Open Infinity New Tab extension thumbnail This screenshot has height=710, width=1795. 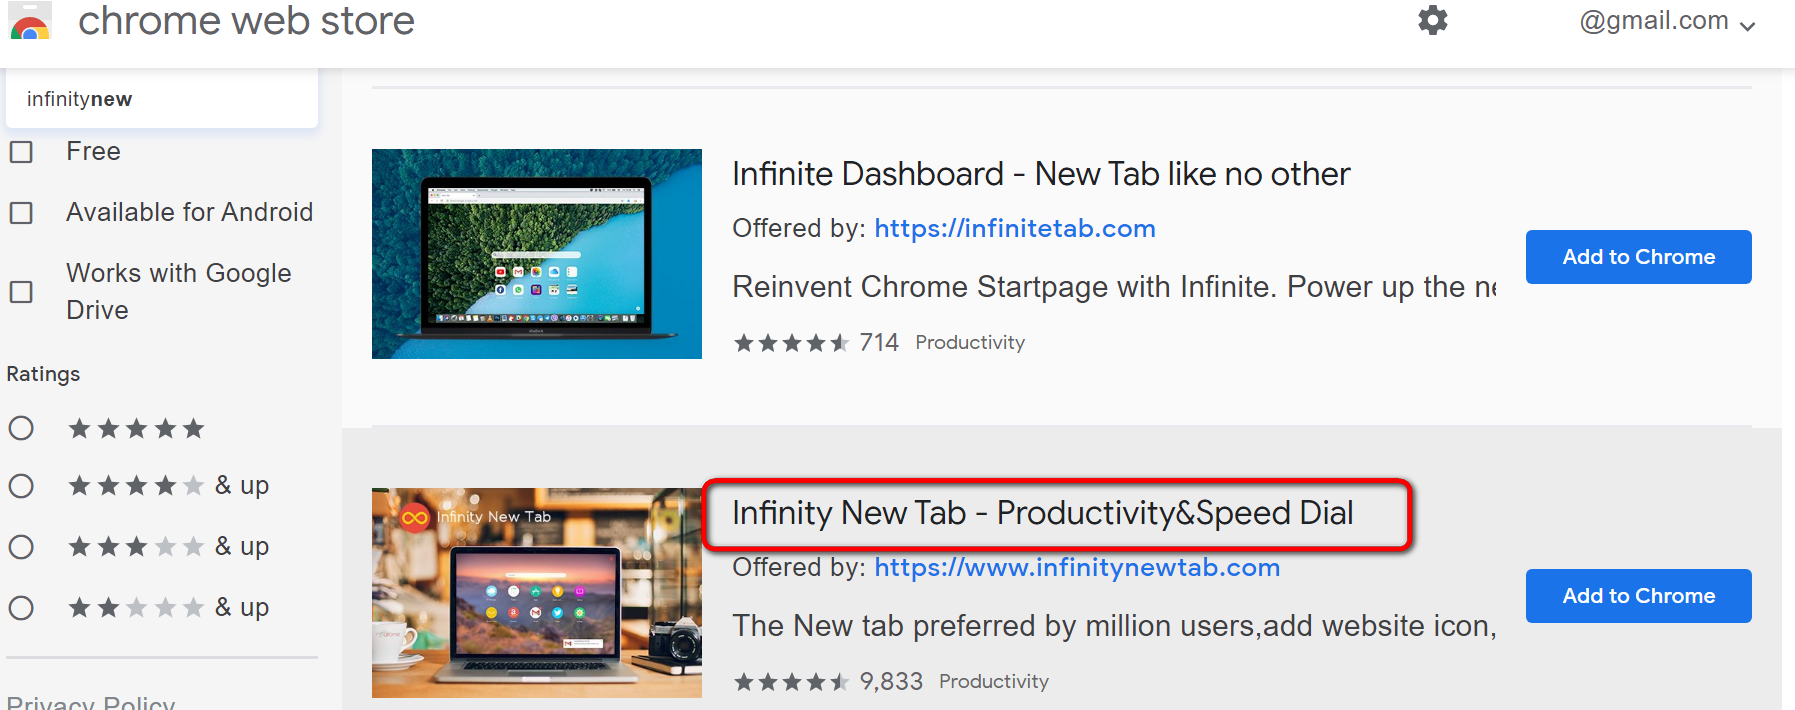pyautogui.click(x=537, y=593)
